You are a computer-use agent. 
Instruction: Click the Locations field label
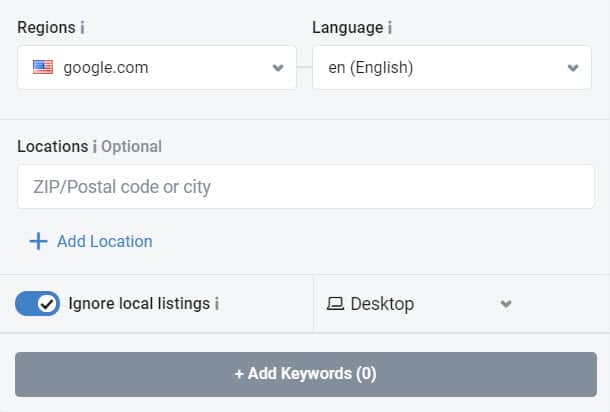click(x=52, y=147)
